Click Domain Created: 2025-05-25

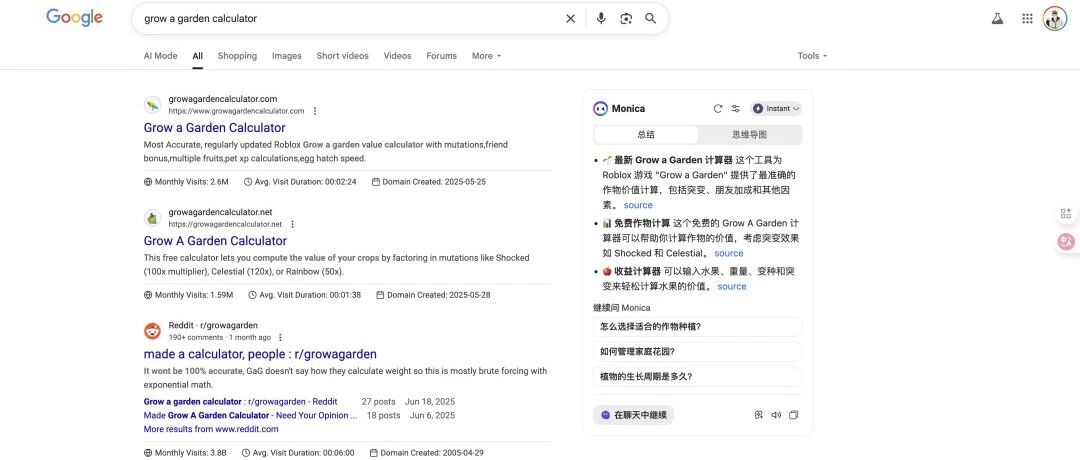coord(428,182)
